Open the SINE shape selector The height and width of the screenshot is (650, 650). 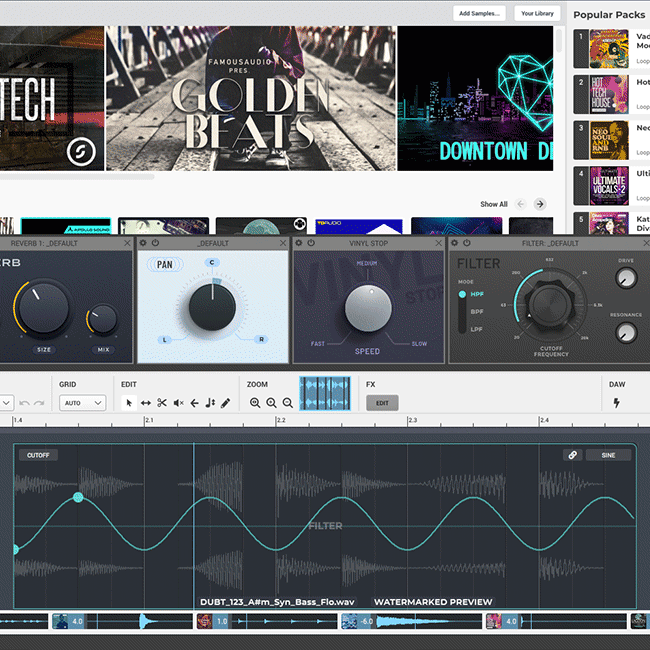608,455
